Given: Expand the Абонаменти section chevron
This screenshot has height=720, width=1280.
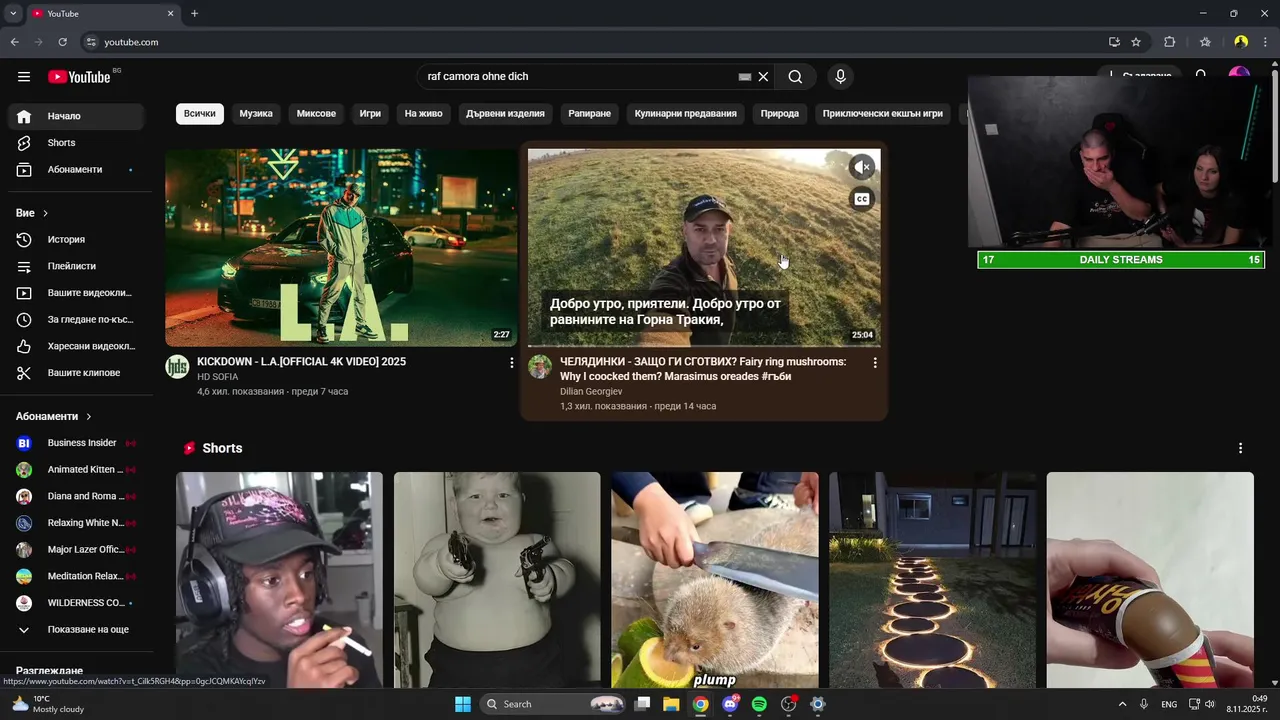Looking at the screenshot, I should click(x=88, y=416).
